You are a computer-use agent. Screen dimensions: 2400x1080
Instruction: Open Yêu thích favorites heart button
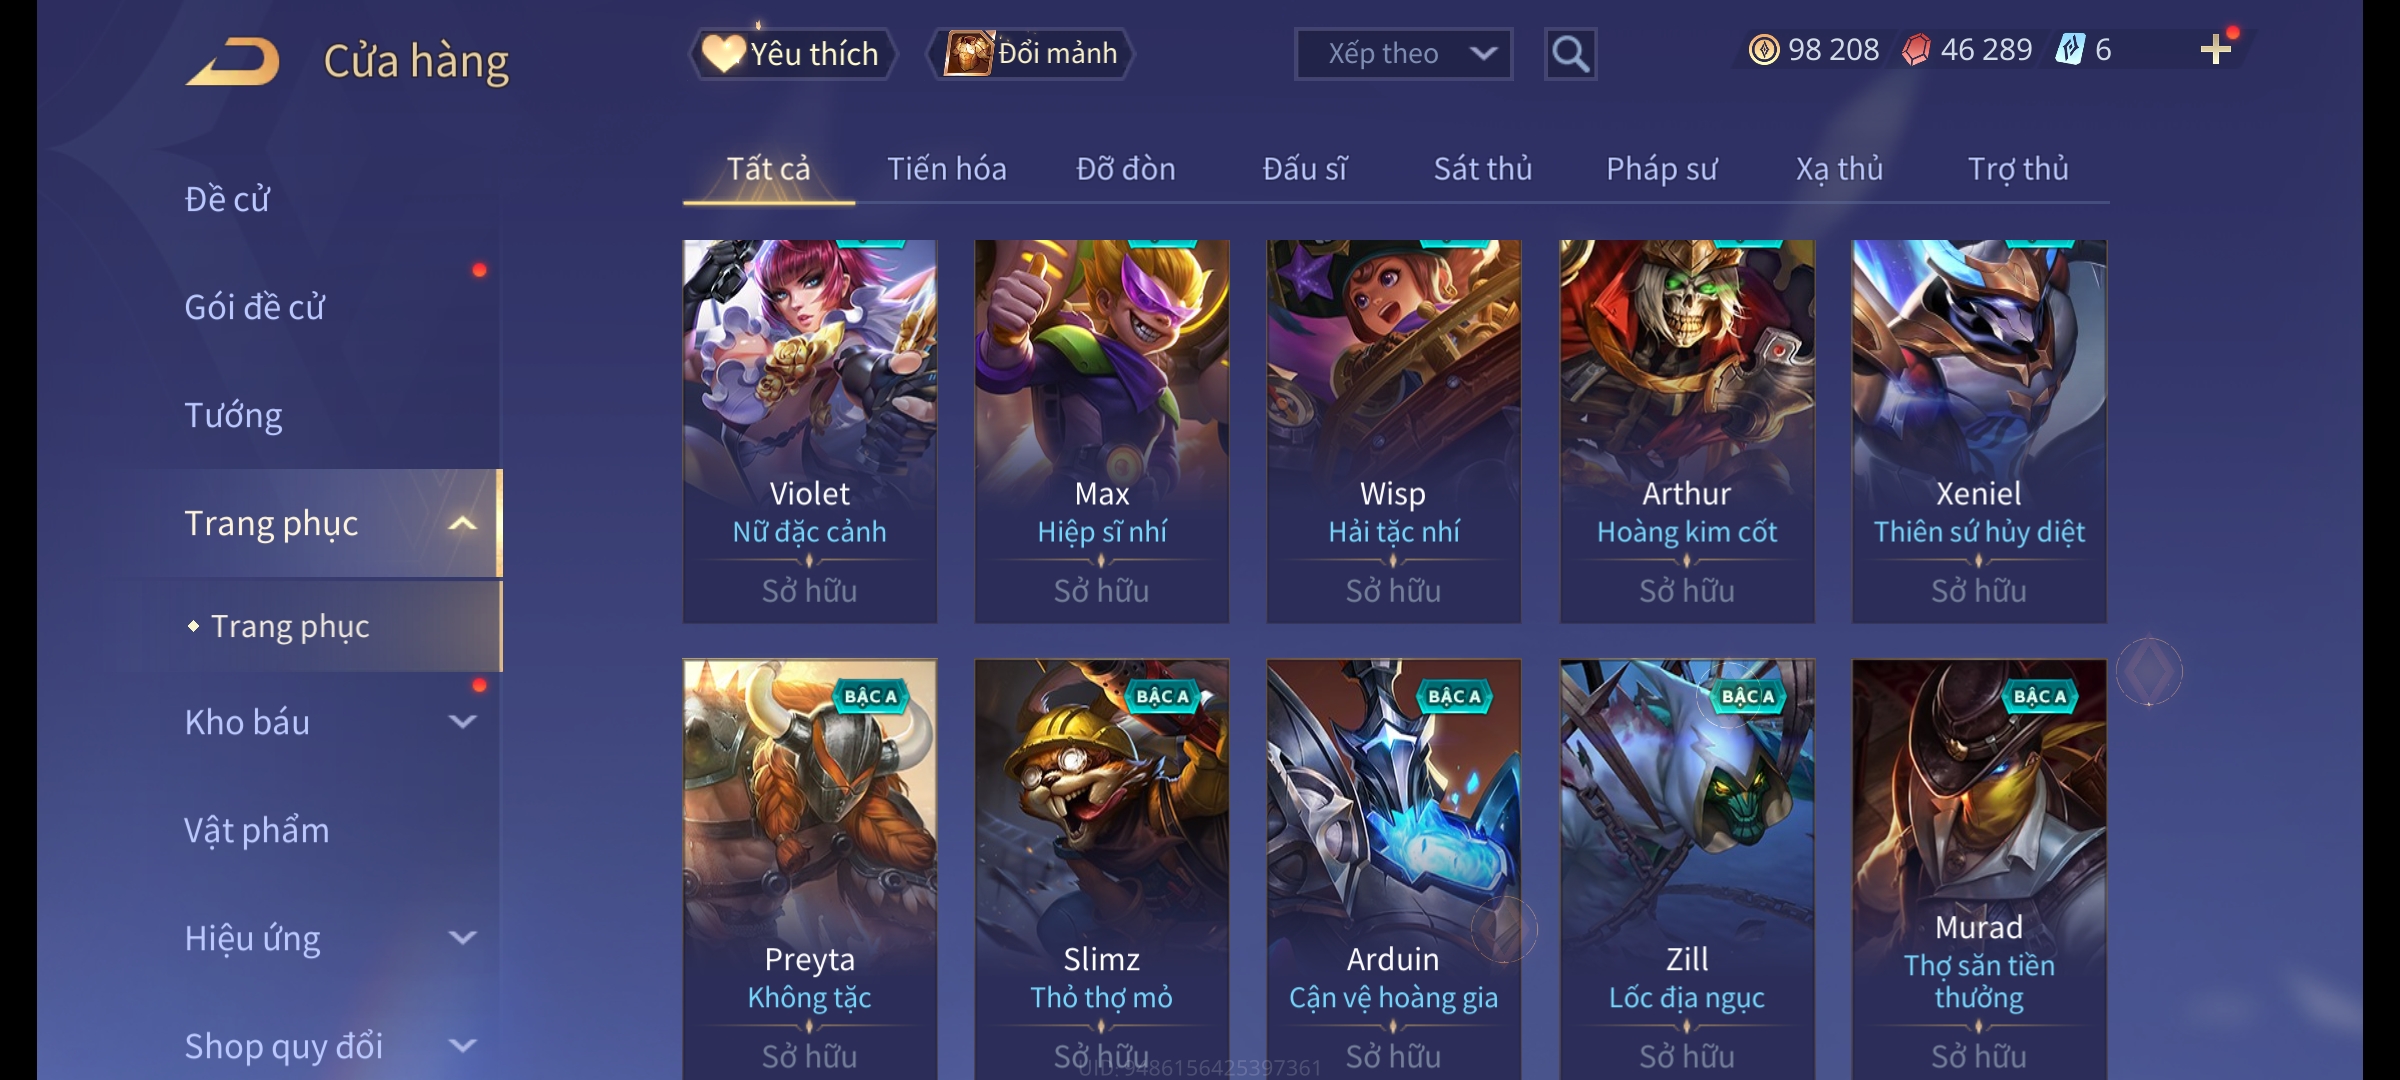coord(792,54)
